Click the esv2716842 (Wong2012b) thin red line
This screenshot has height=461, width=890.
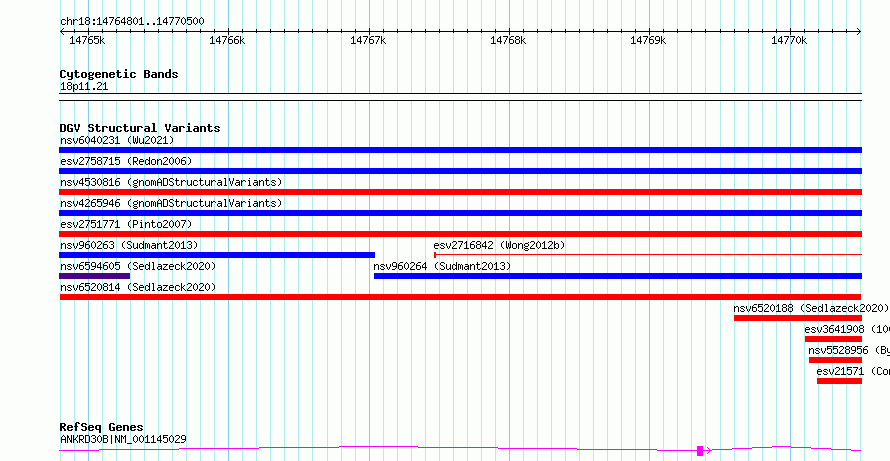tap(648, 255)
